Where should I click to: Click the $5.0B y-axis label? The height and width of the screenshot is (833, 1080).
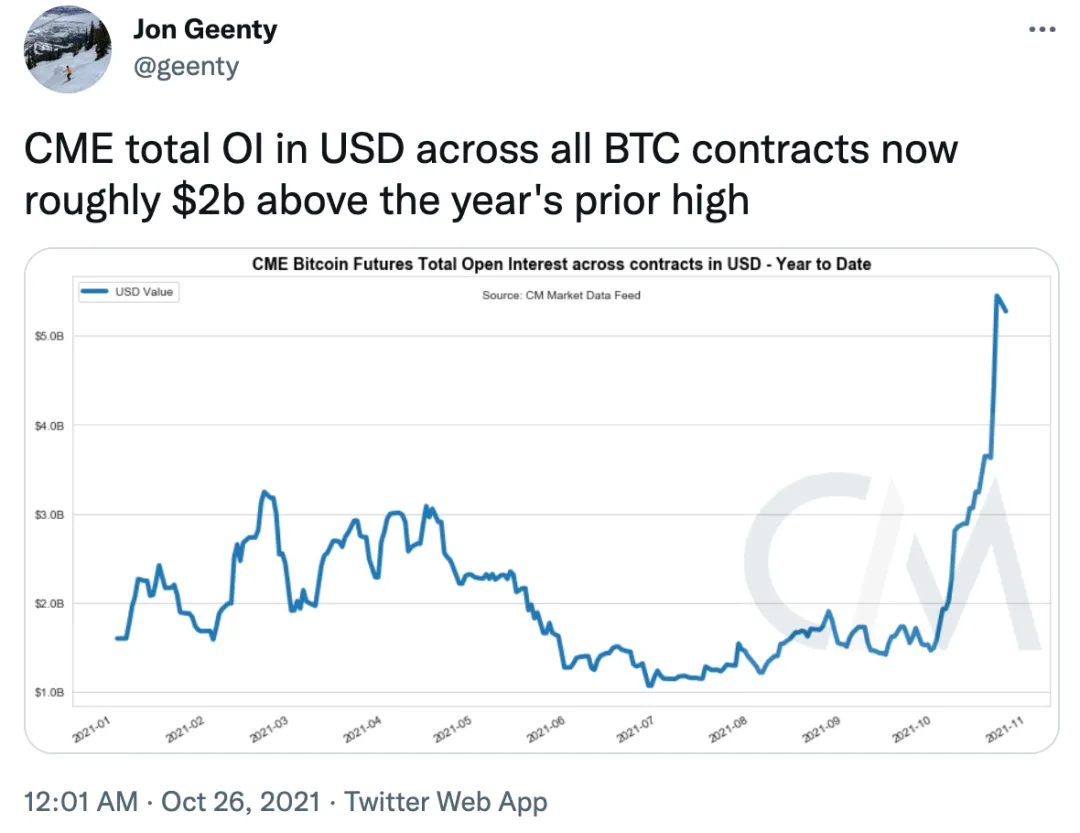[x=49, y=336]
